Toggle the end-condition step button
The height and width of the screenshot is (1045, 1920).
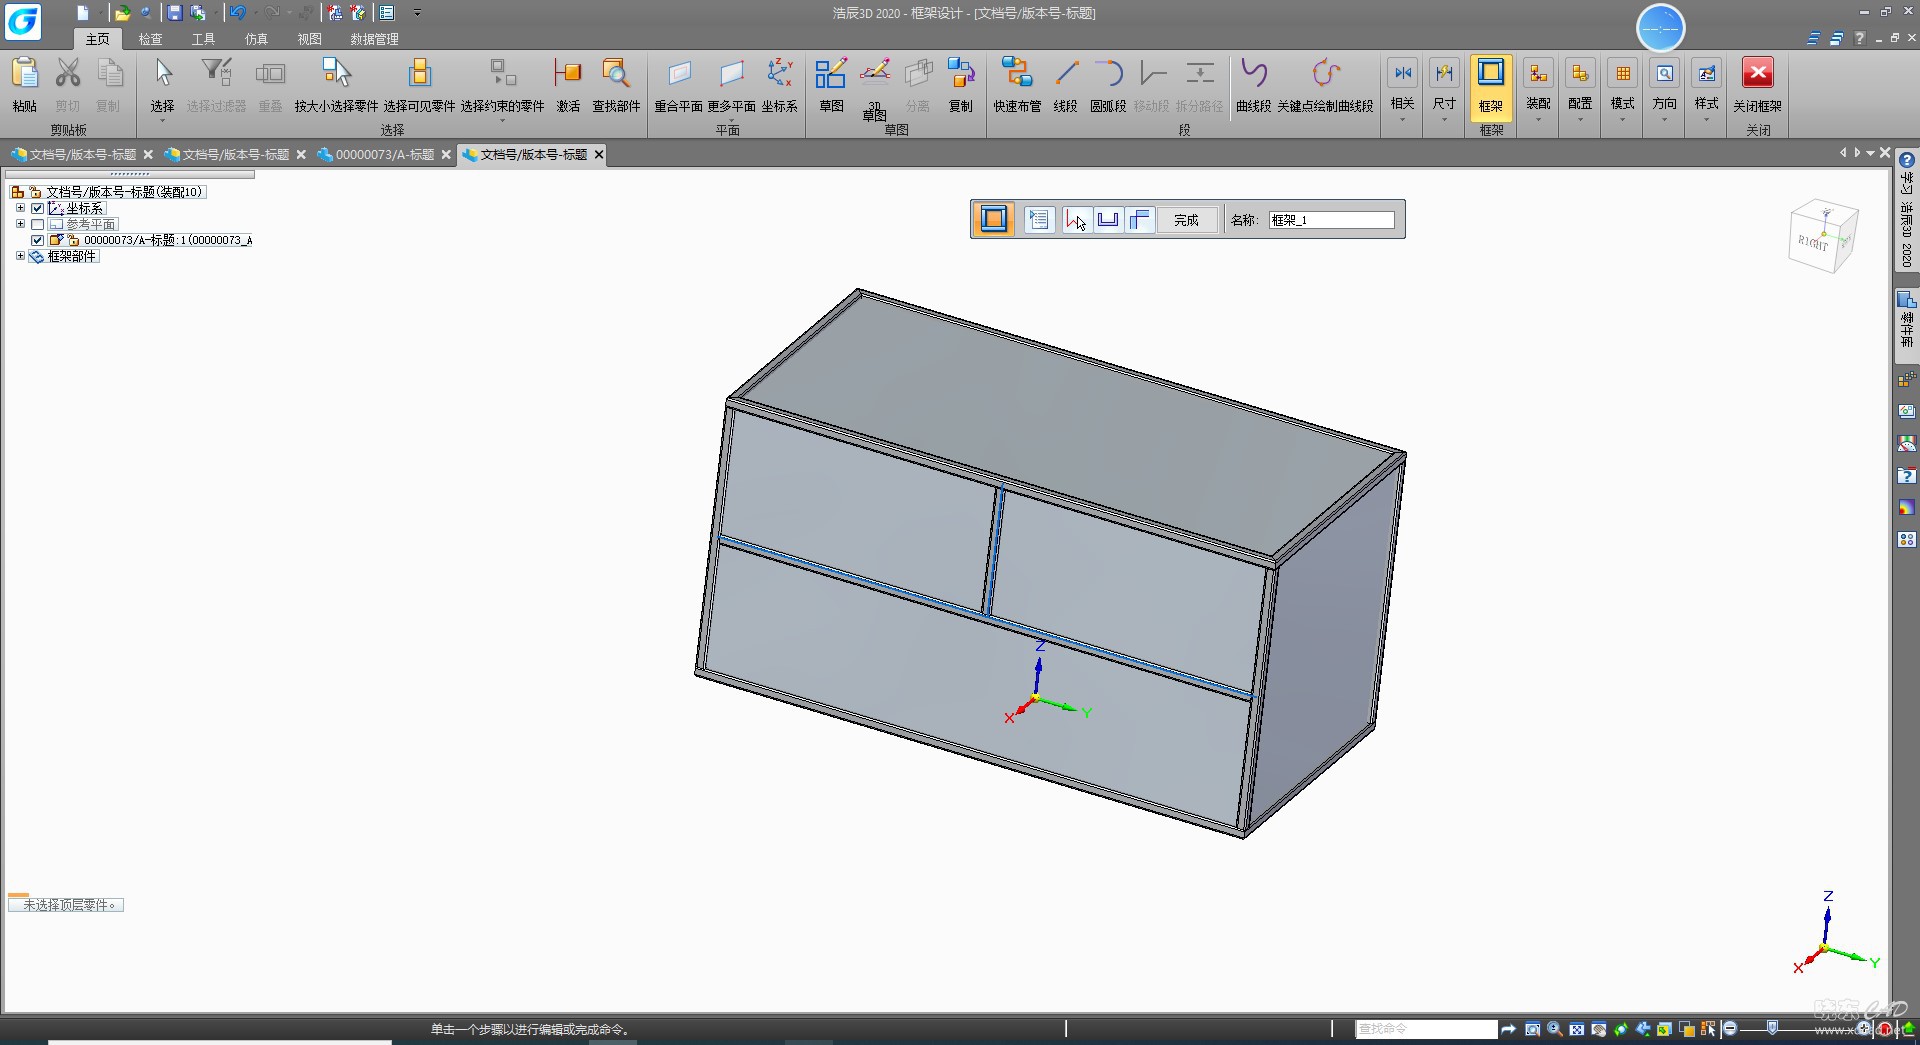tap(1108, 220)
